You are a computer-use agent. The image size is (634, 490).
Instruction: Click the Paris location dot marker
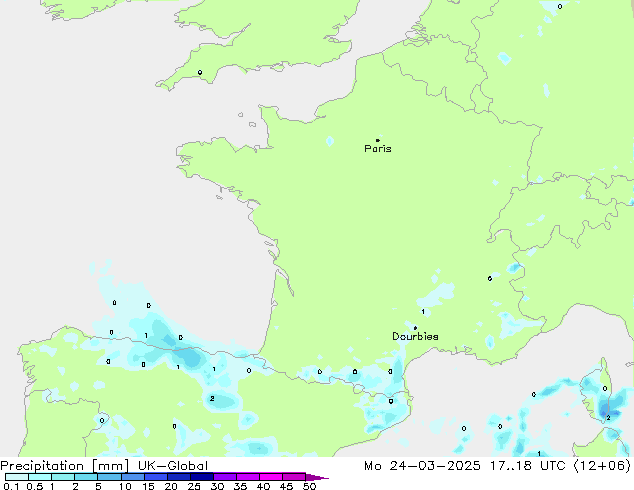point(378,140)
